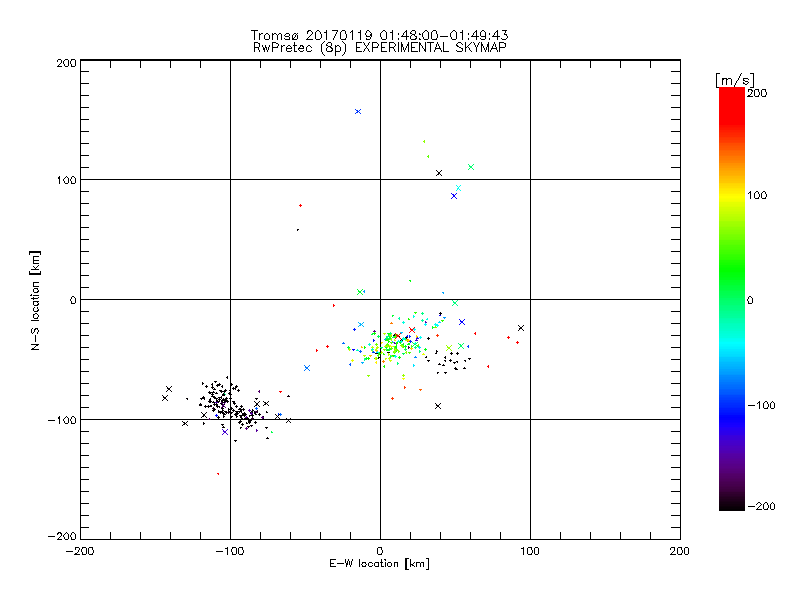Click the isolated red dot near 78 km north
The height and width of the screenshot is (600, 800).
[301, 206]
